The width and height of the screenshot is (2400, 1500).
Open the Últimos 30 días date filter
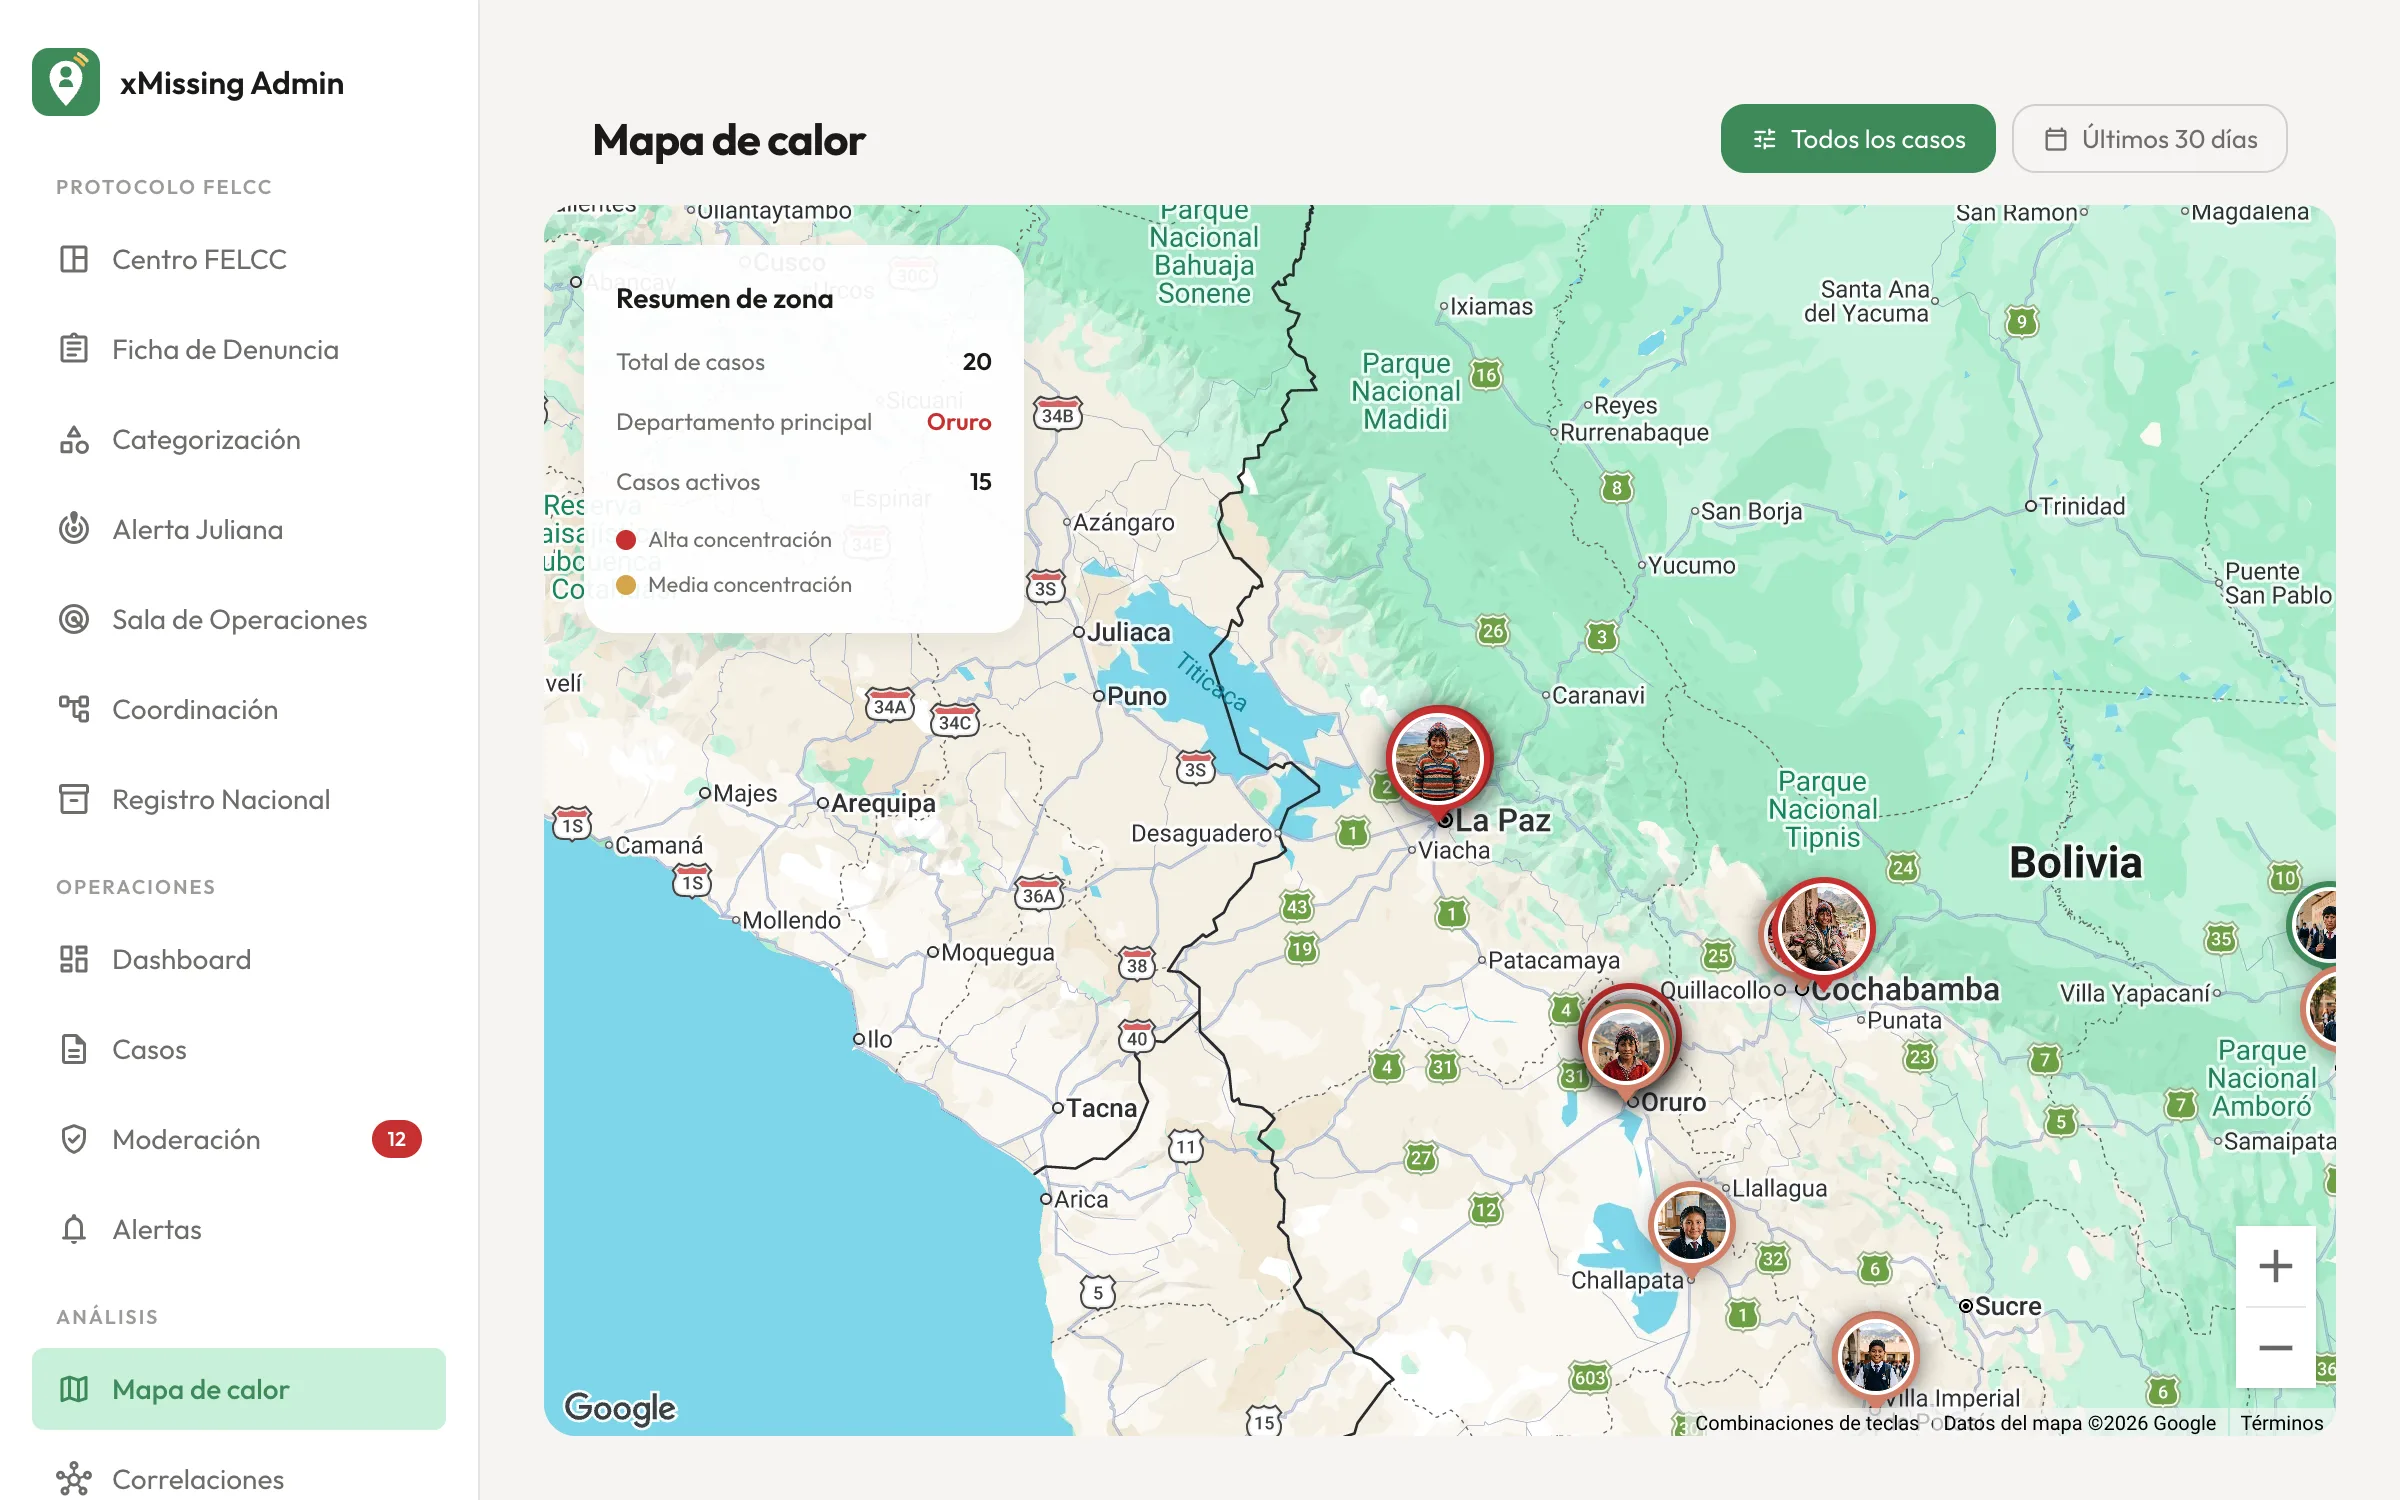tap(2149, 139)
